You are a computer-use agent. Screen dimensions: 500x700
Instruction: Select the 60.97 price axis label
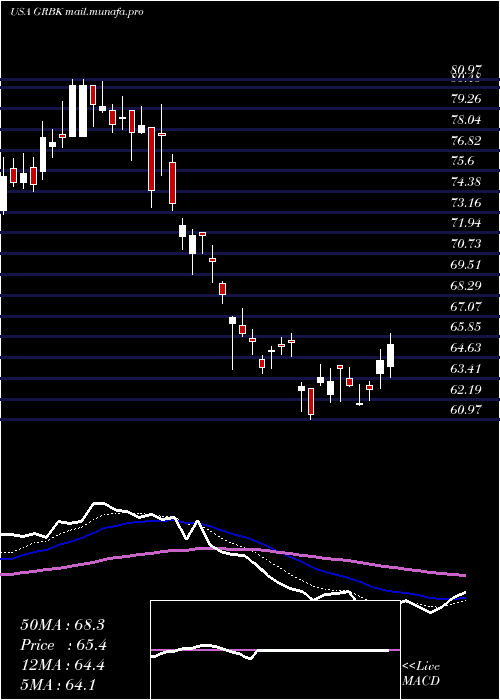coord(467,409)
